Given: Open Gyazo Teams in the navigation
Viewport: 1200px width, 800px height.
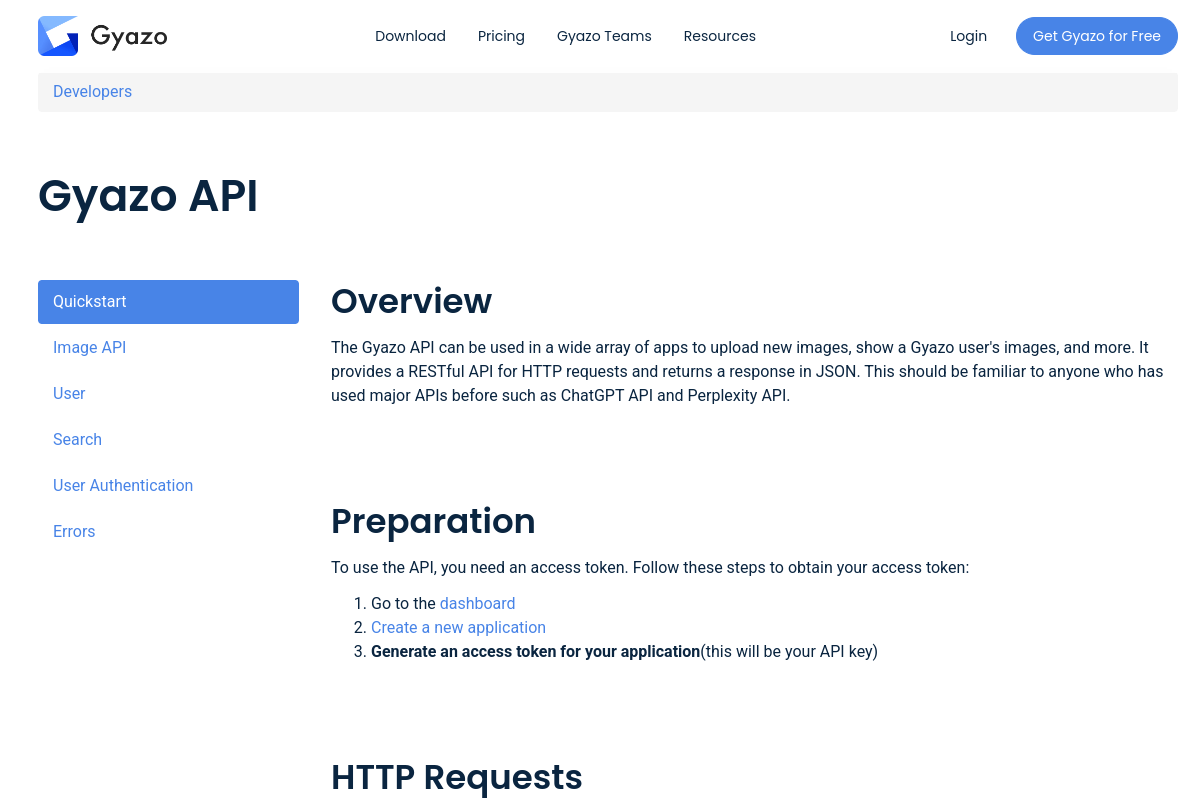Looking at the screenshot, I should click(604, 36).
